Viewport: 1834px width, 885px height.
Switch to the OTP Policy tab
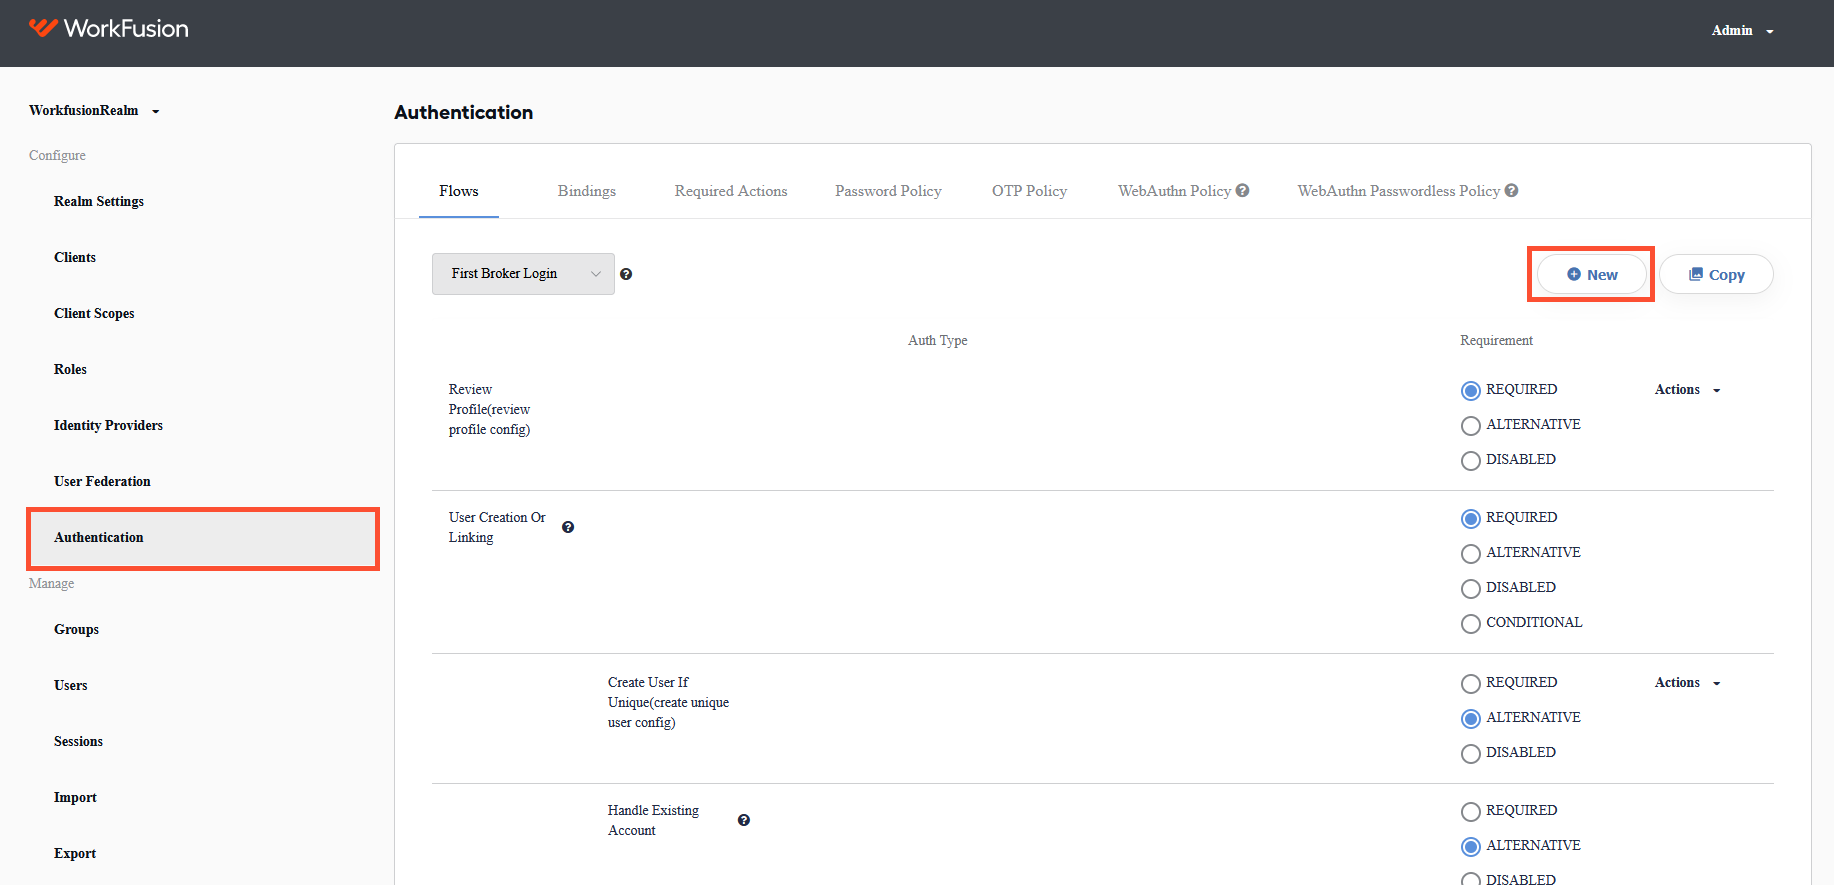tap(1029, 191)
